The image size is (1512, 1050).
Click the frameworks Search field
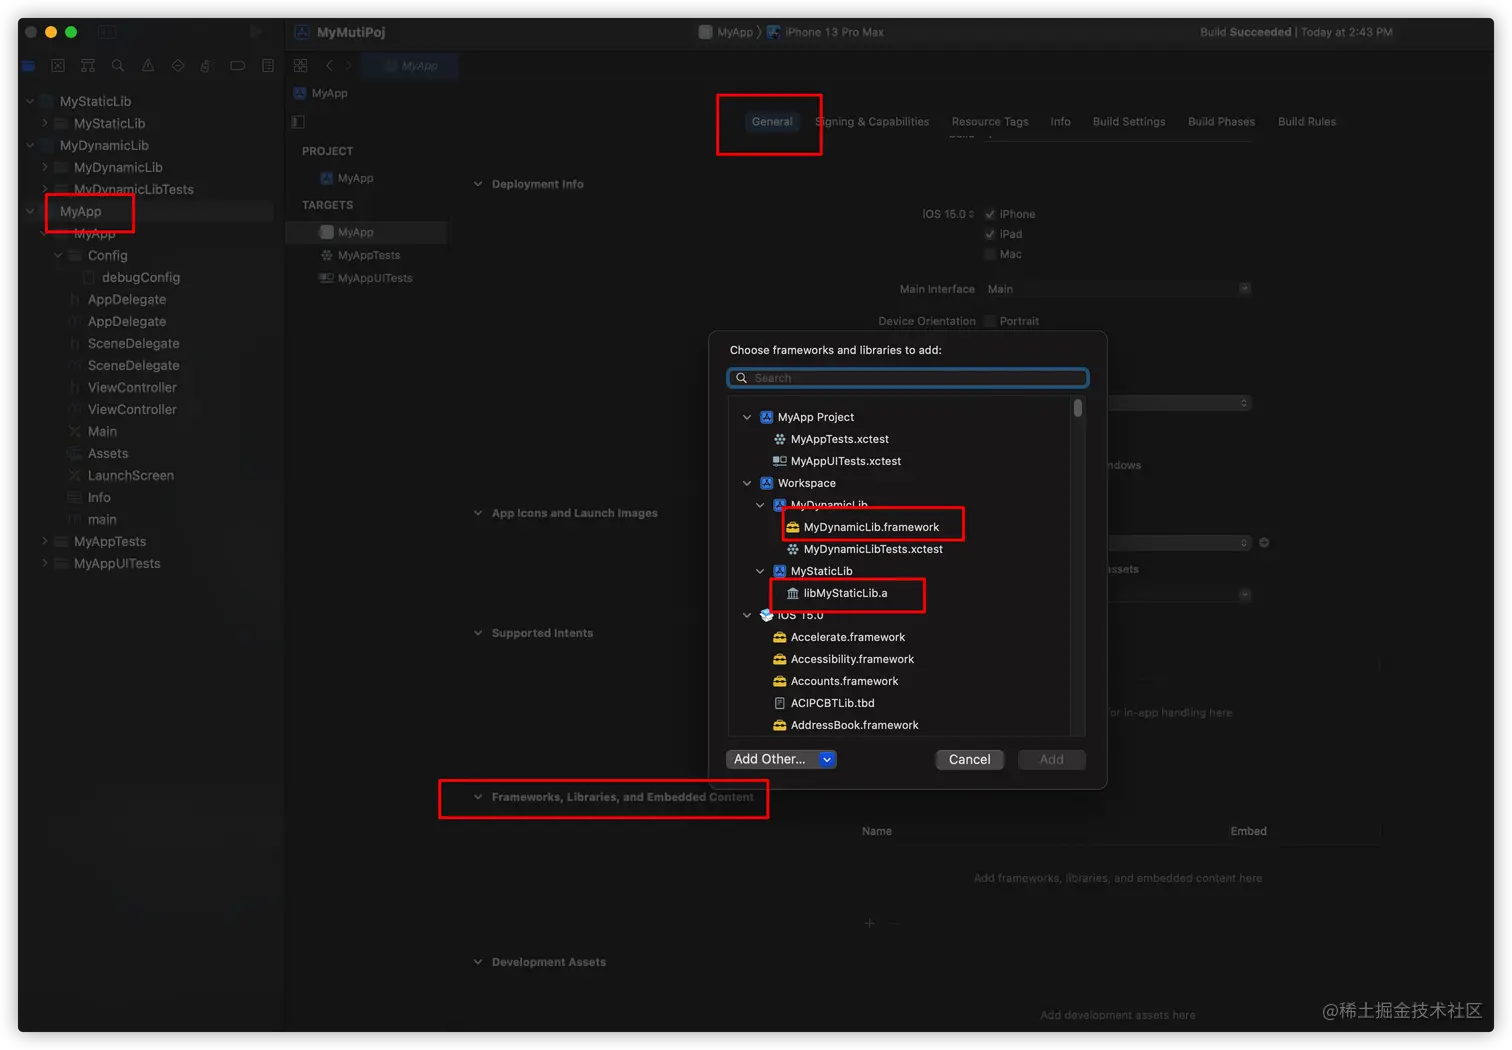(x=908, y=378)
